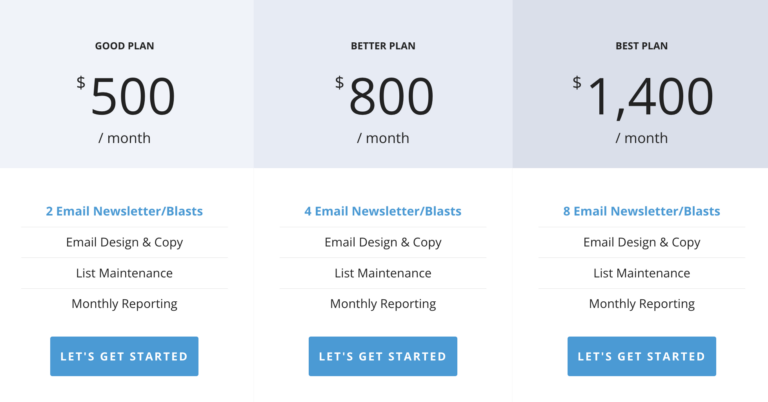Click Monthly Reporting in Better Plan
This screenshot has height=402, width=768.
coord(383,304)
